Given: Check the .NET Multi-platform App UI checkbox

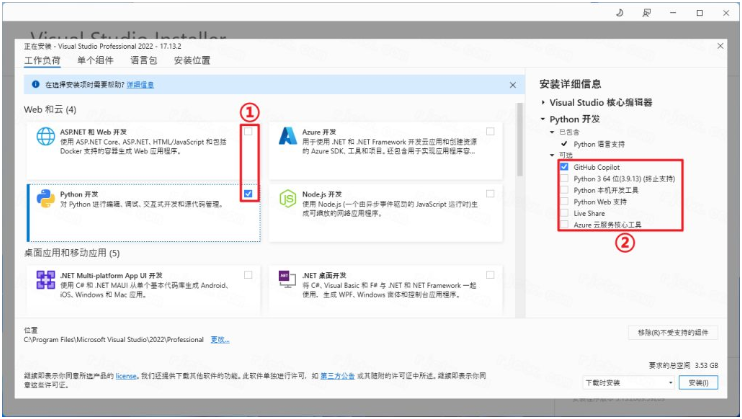Looking at the screenshot, I should 248,275.
